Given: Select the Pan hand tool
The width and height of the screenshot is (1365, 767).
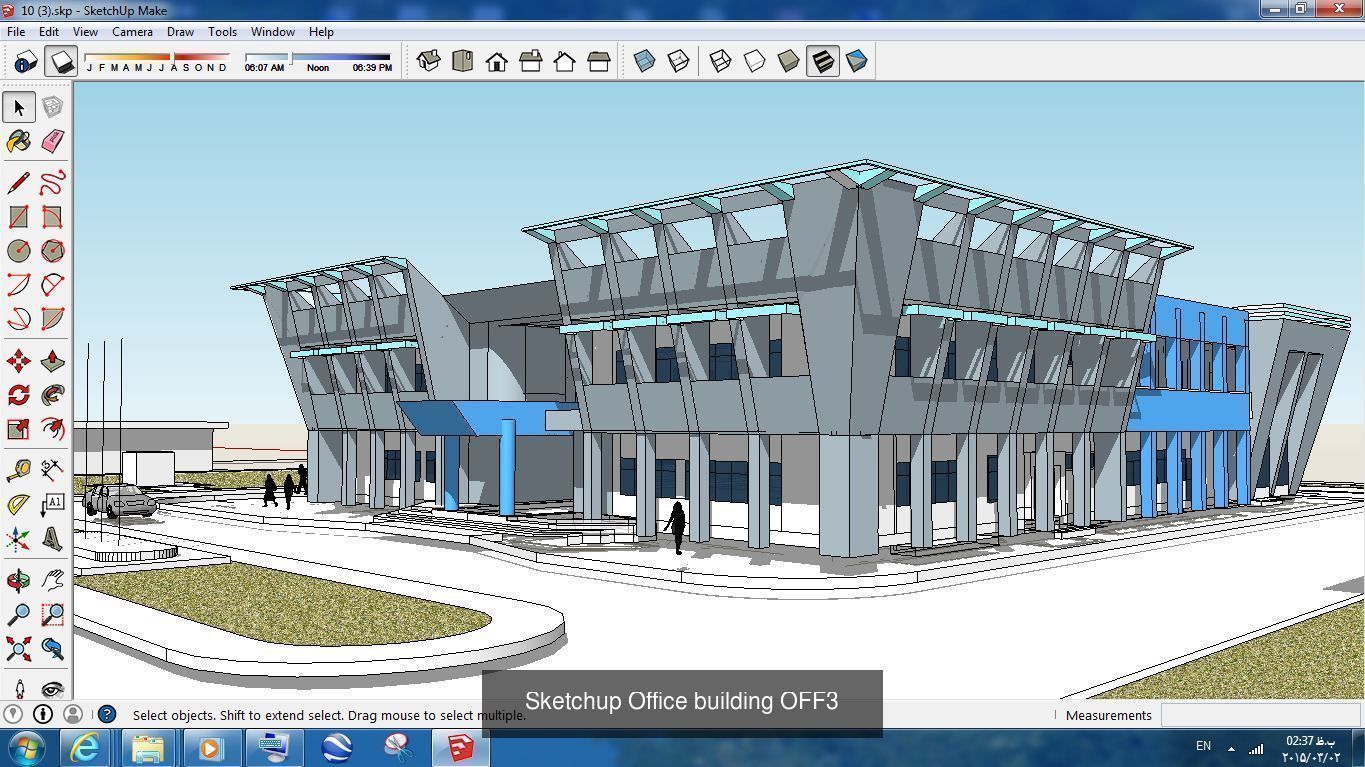Looking at the screenshot, I should tap(52, 580).
